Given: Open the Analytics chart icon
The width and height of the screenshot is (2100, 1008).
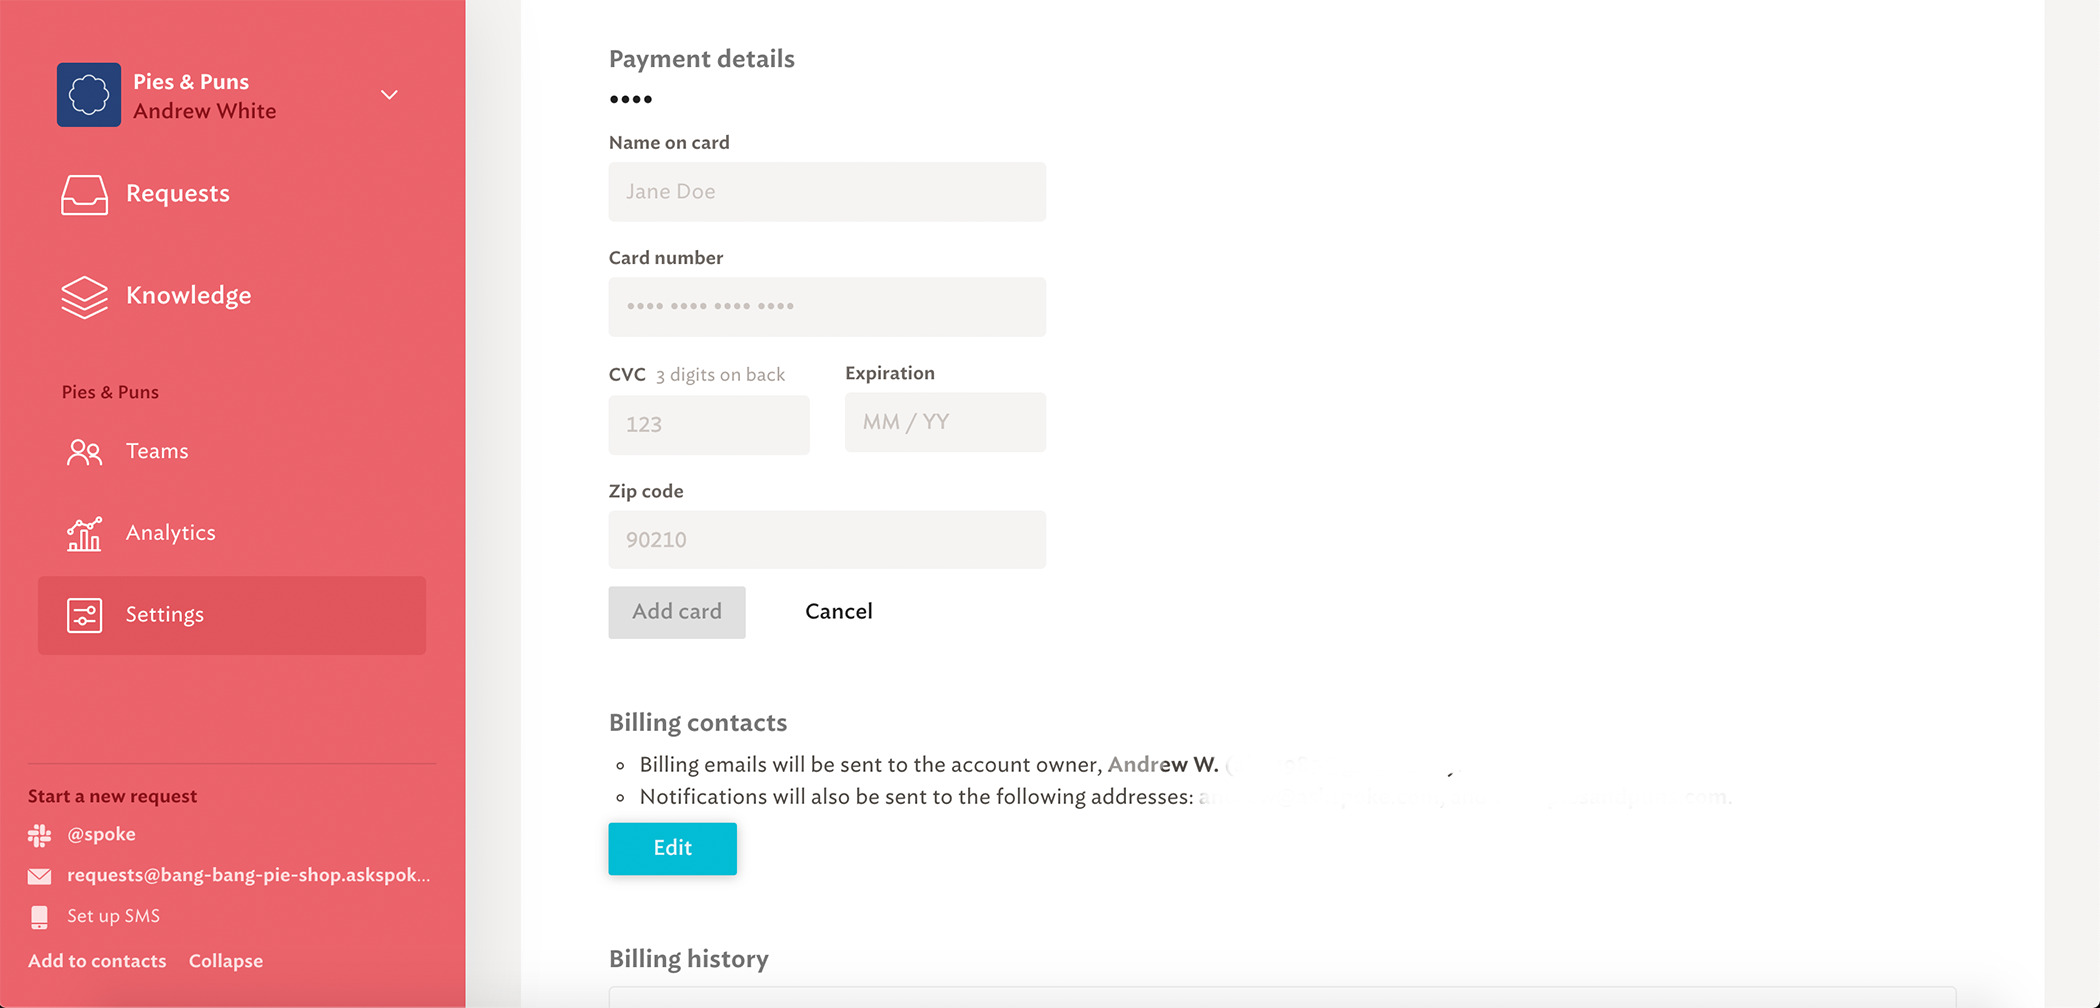Looking at the screenshot, I should click(84, 534).
